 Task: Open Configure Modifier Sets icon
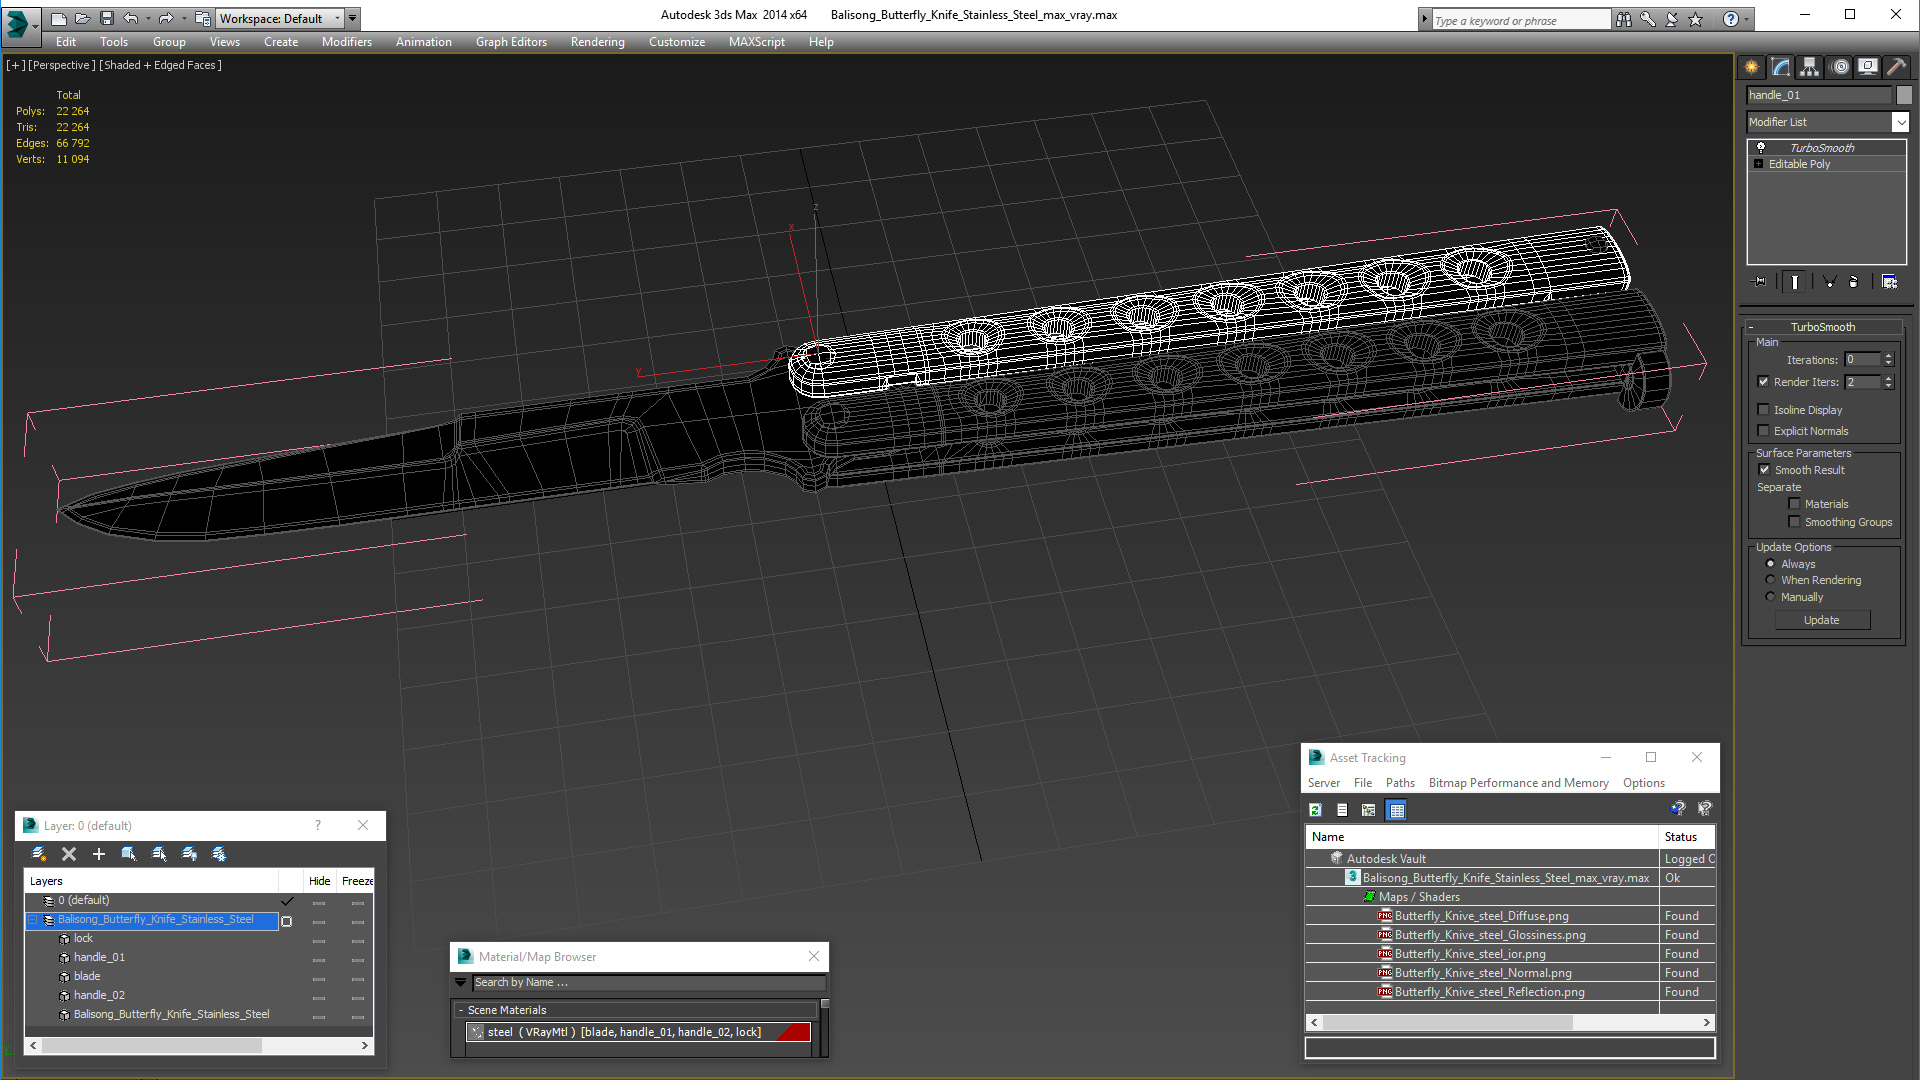tap(1889, 282)
